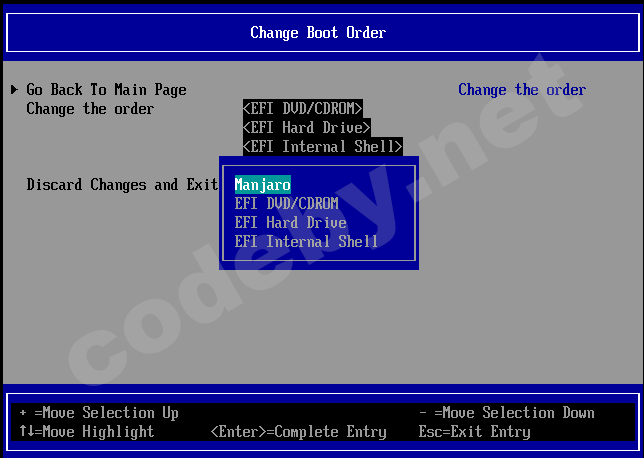The image size is (644, 458).
Task: Select the Change the order setting label
Action: (x=90, y=108)
